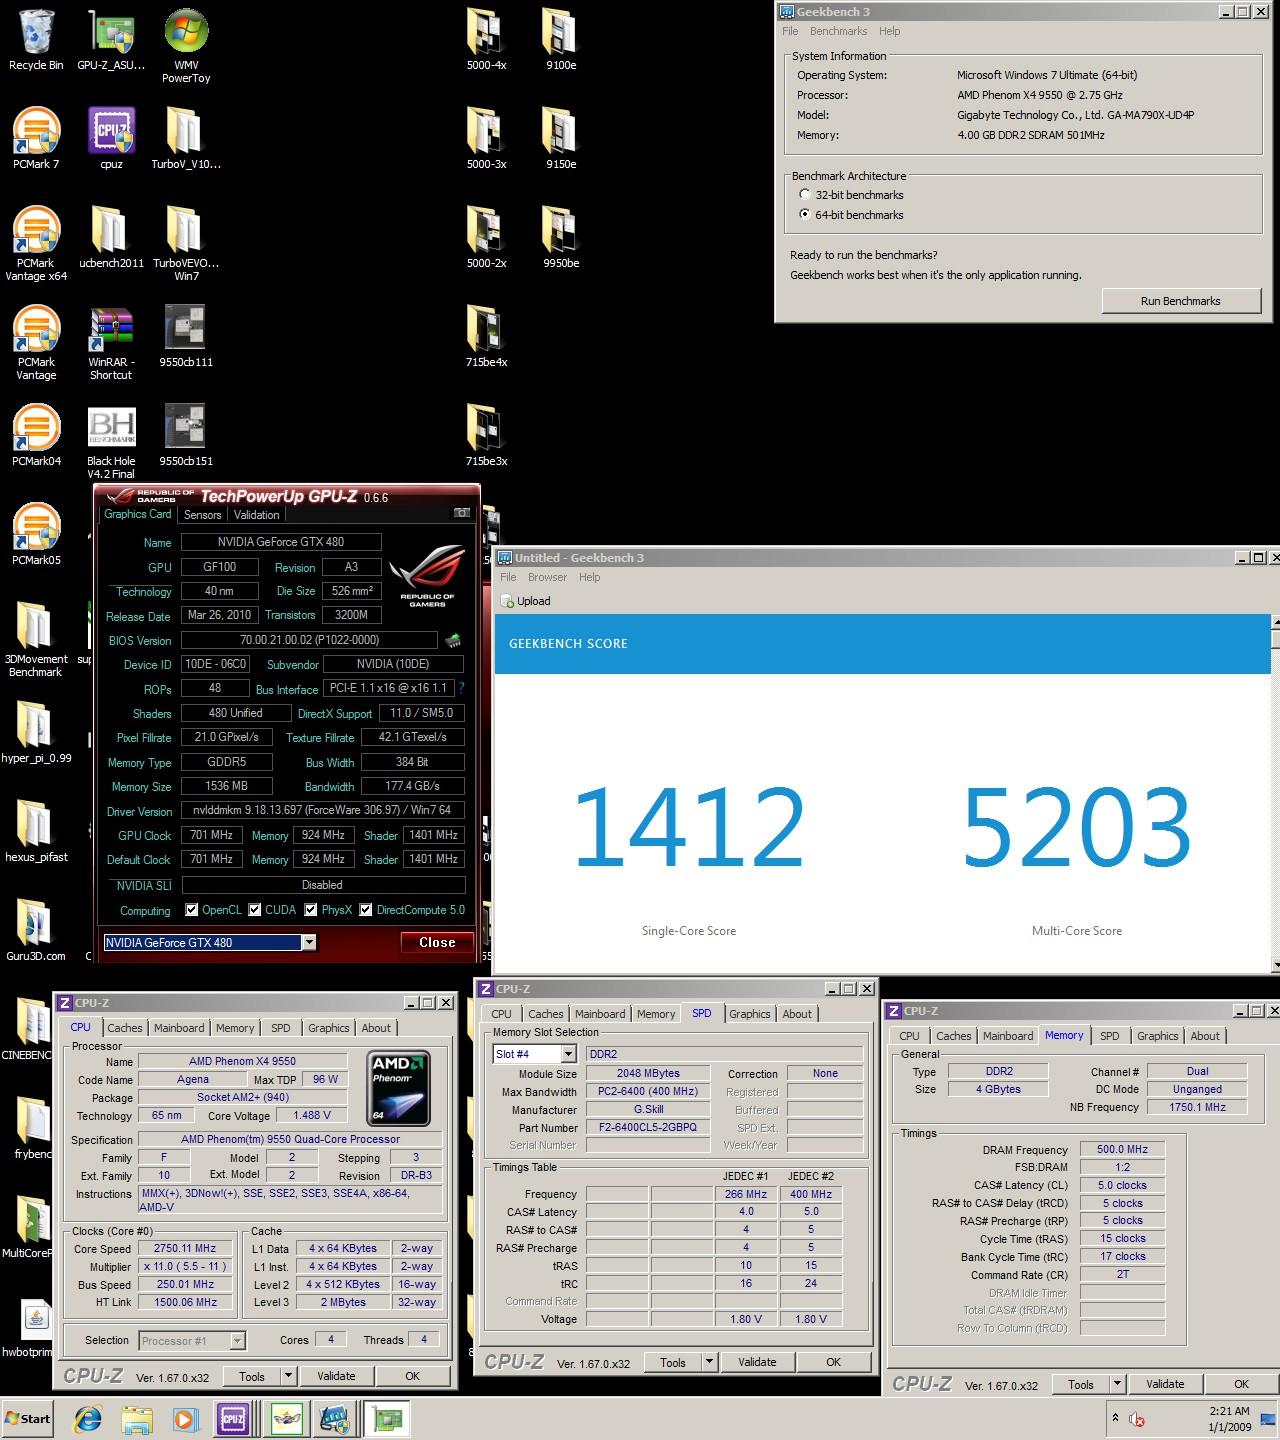1280x1440 pixels.
Task: Open Slot #4 memory slot dropdown
Action: 568,1054
